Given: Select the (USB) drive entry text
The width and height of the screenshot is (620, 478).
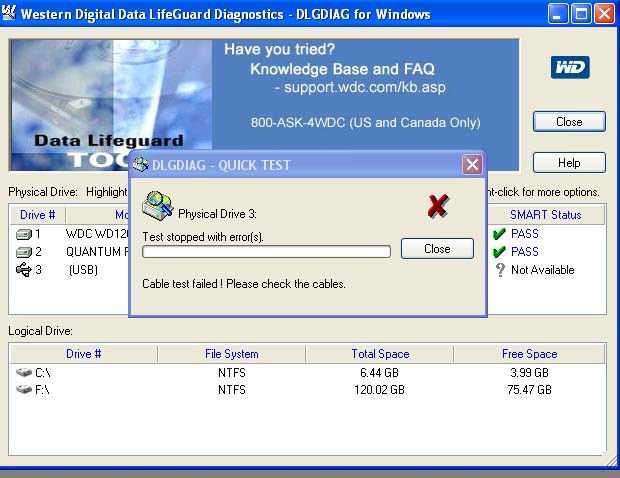Looking at the screenshot, I should click(x=83, y=270).
